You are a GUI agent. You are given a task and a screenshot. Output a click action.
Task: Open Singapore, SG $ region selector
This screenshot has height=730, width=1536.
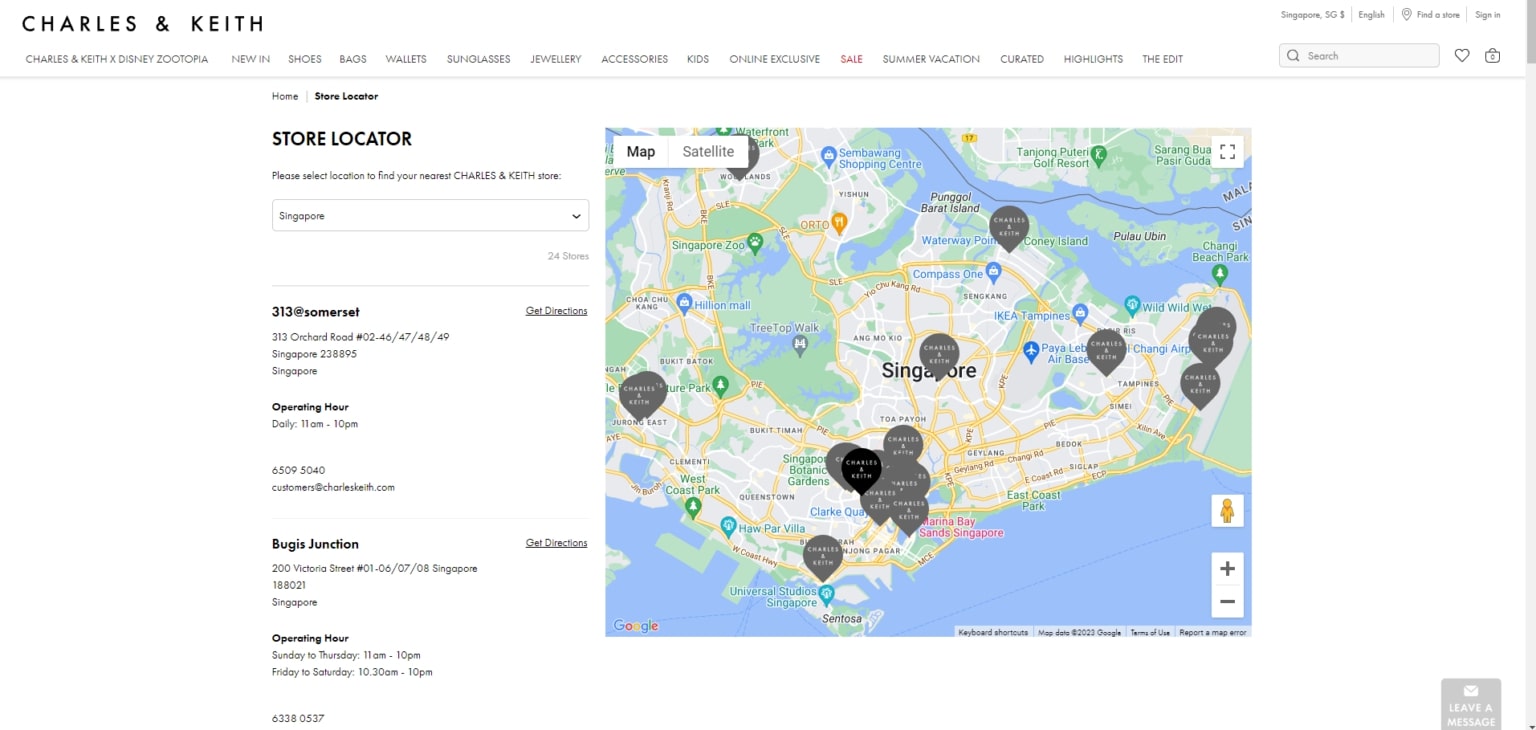point(1313,15)
